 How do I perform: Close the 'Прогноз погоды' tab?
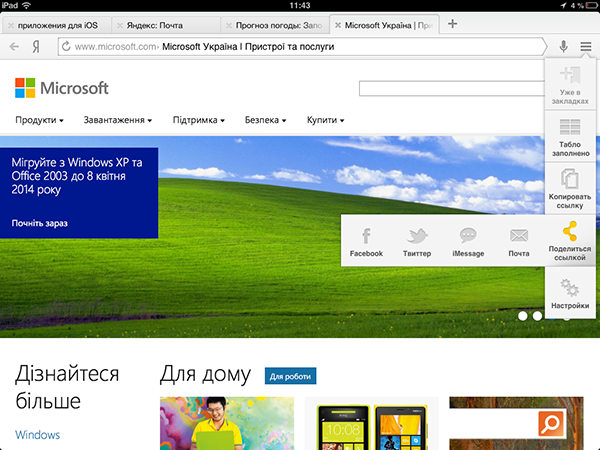coord(229,26)
